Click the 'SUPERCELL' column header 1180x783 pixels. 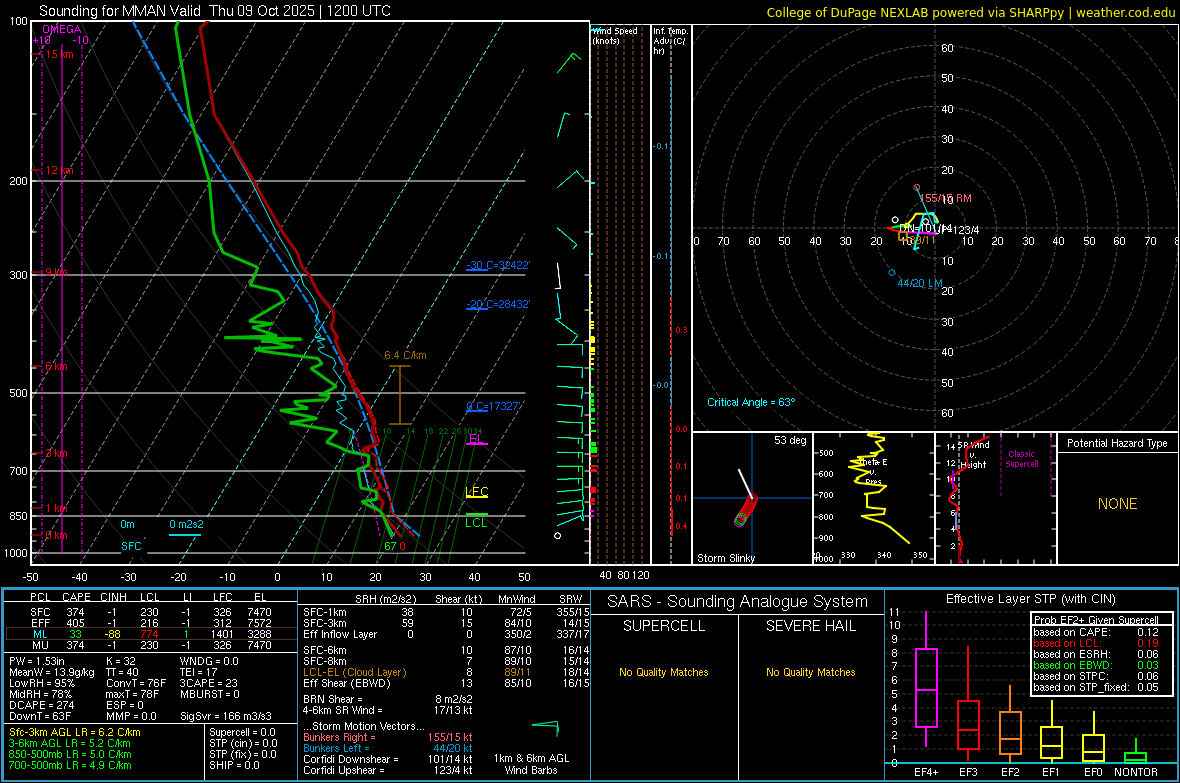(x=664, y=626)
